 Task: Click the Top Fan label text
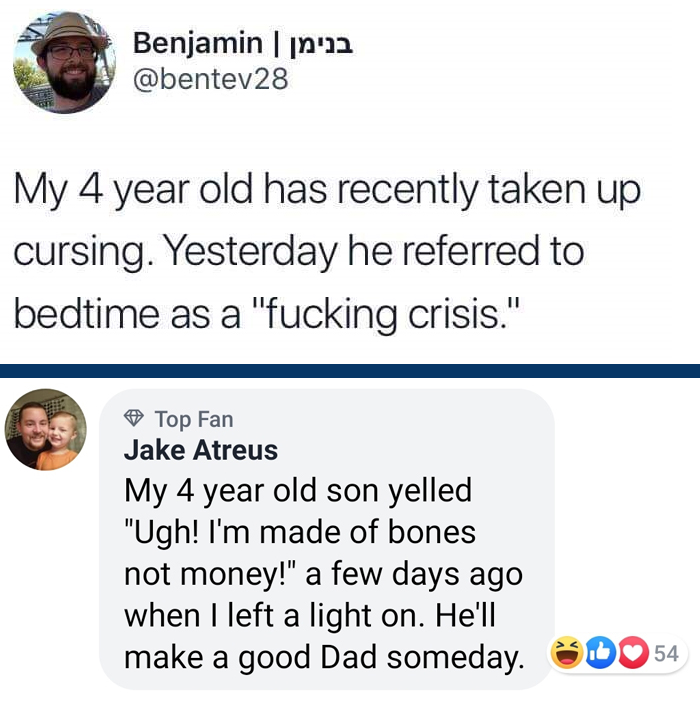[193, 419]
